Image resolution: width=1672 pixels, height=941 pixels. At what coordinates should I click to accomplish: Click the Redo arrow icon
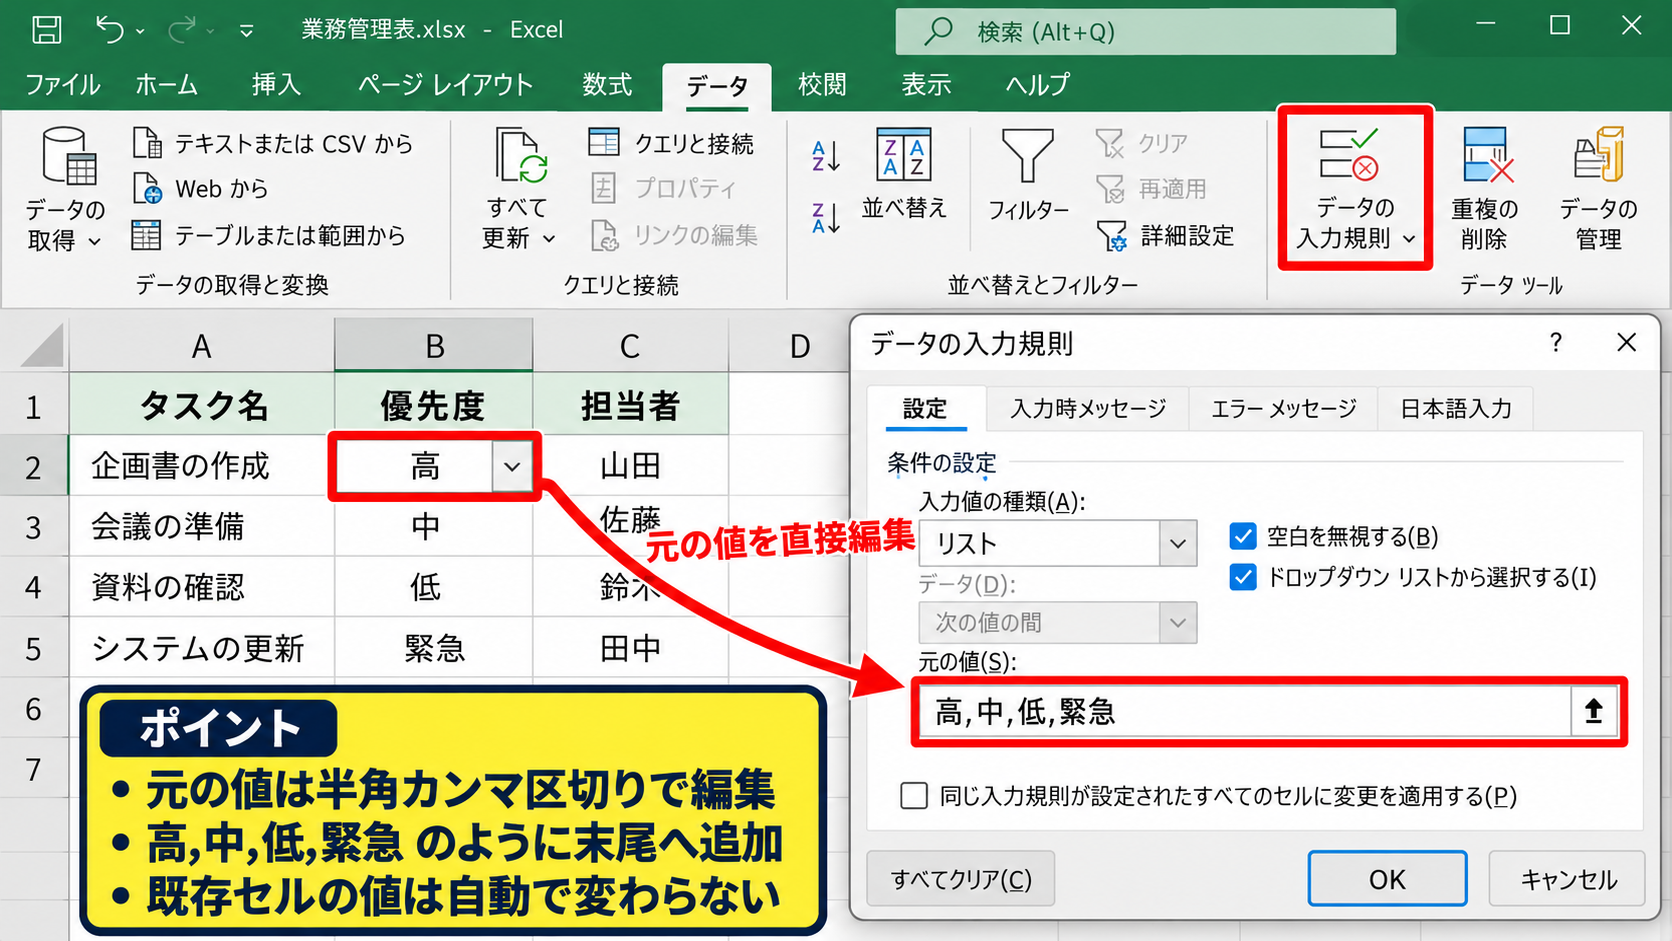(182, 30)
